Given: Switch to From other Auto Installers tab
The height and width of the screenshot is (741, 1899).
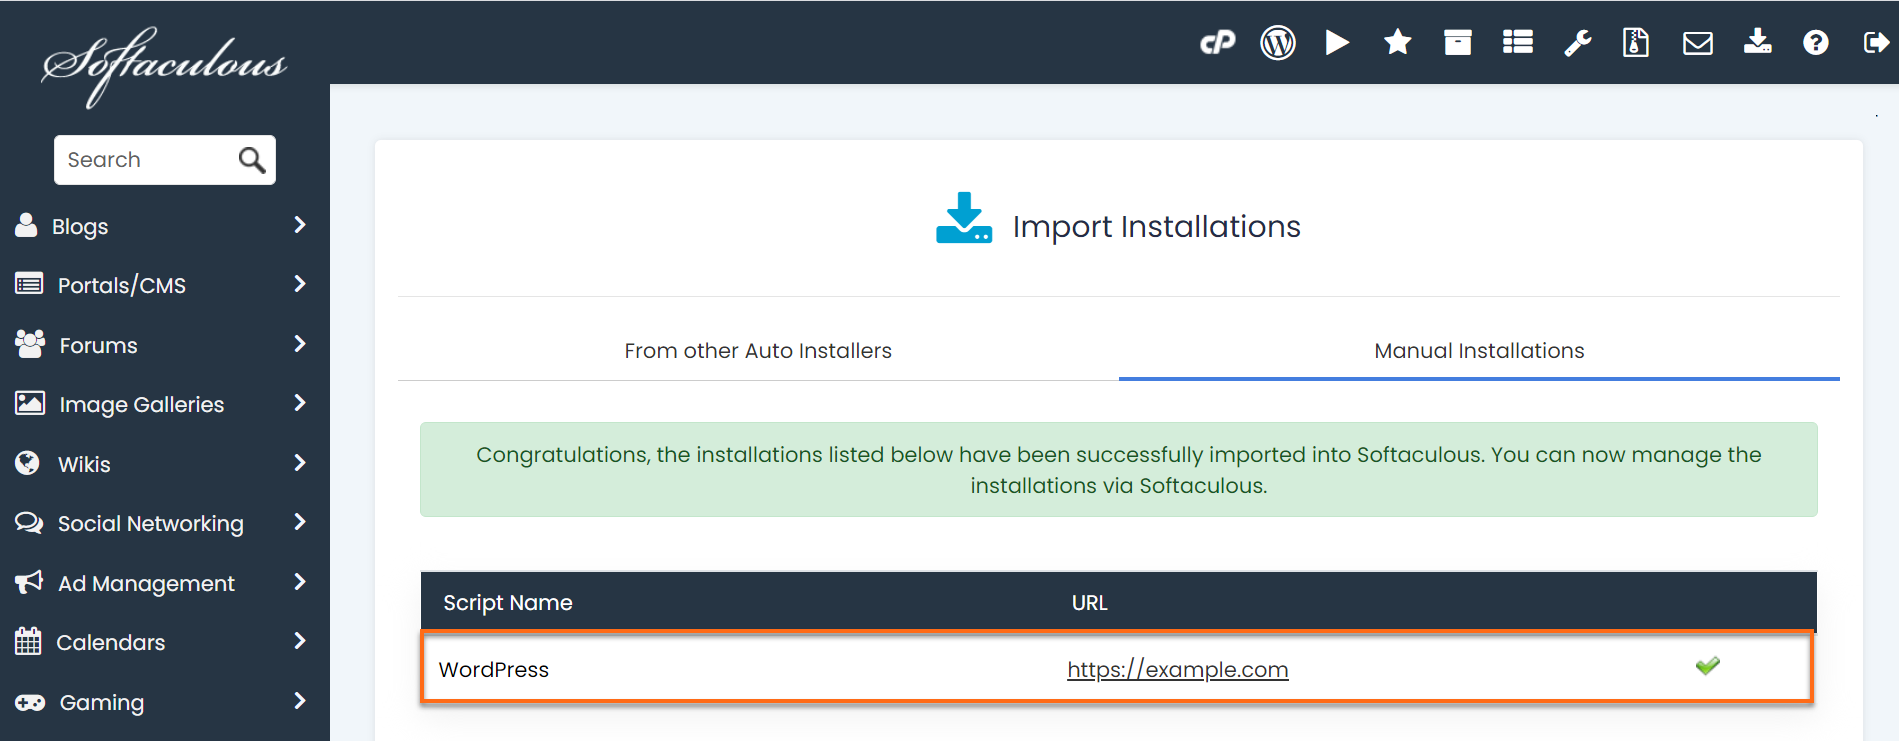Looking at the screenshot, I should pyautogui.click(x=757, y=351).
